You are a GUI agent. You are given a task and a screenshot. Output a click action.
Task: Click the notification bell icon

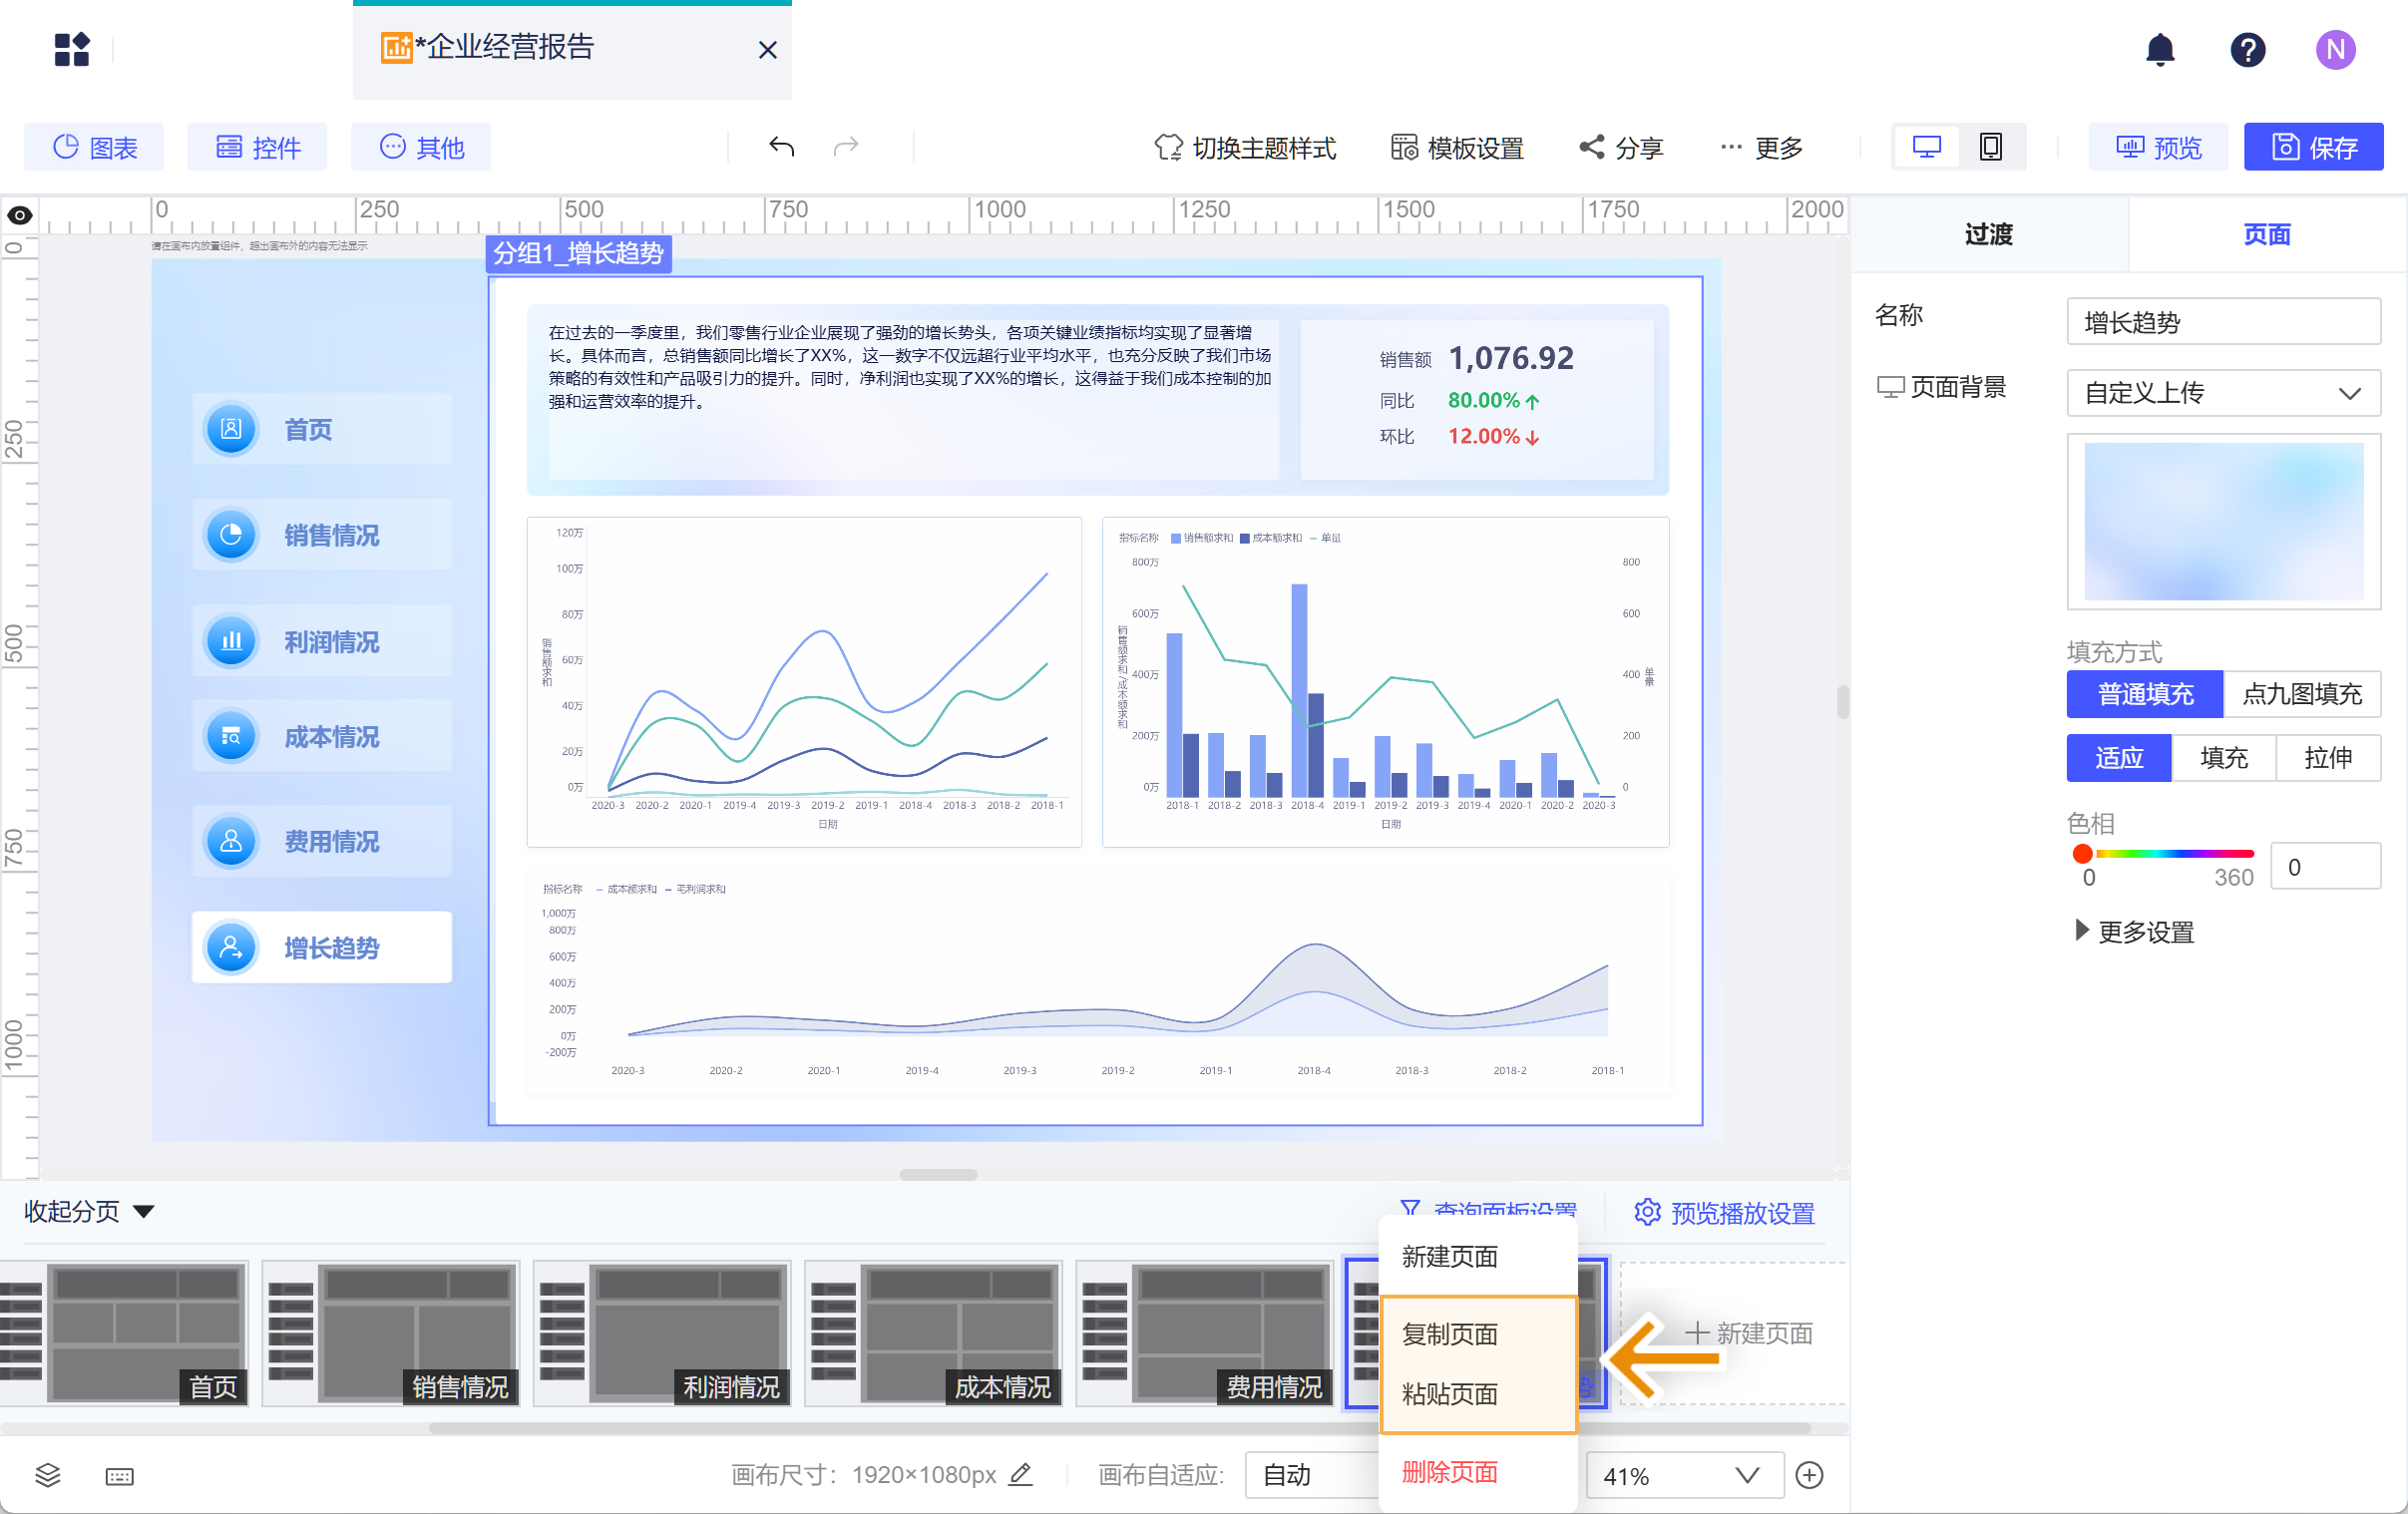tap(2160, 49)
